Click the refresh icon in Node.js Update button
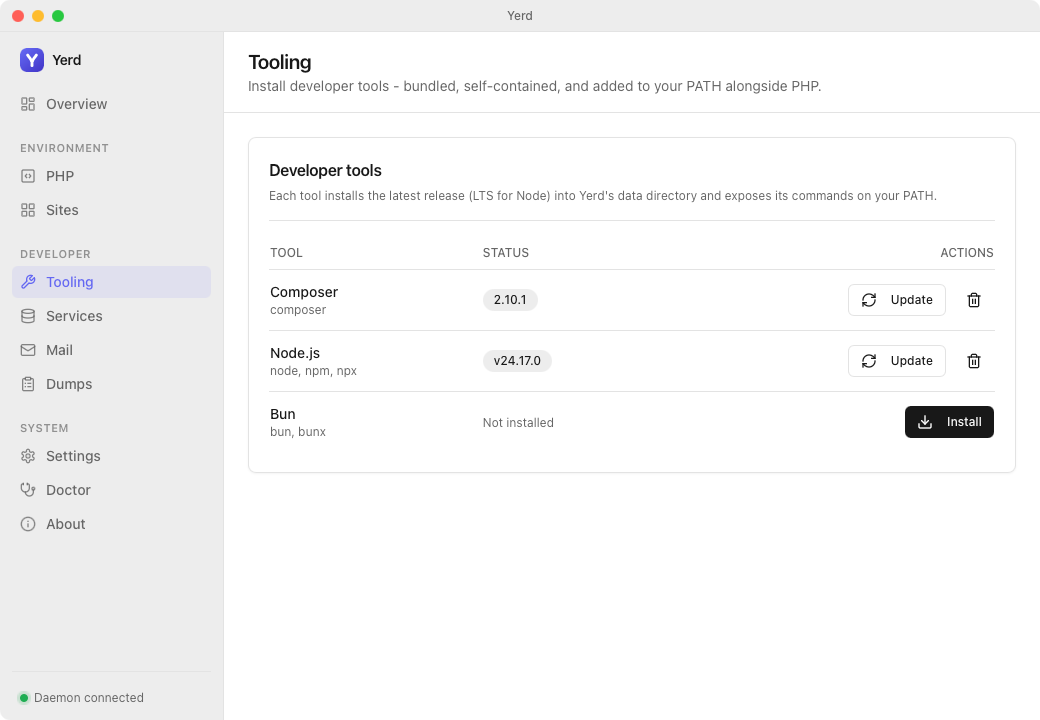Viewport: 1040px width, 720px height. pos(869,361)
